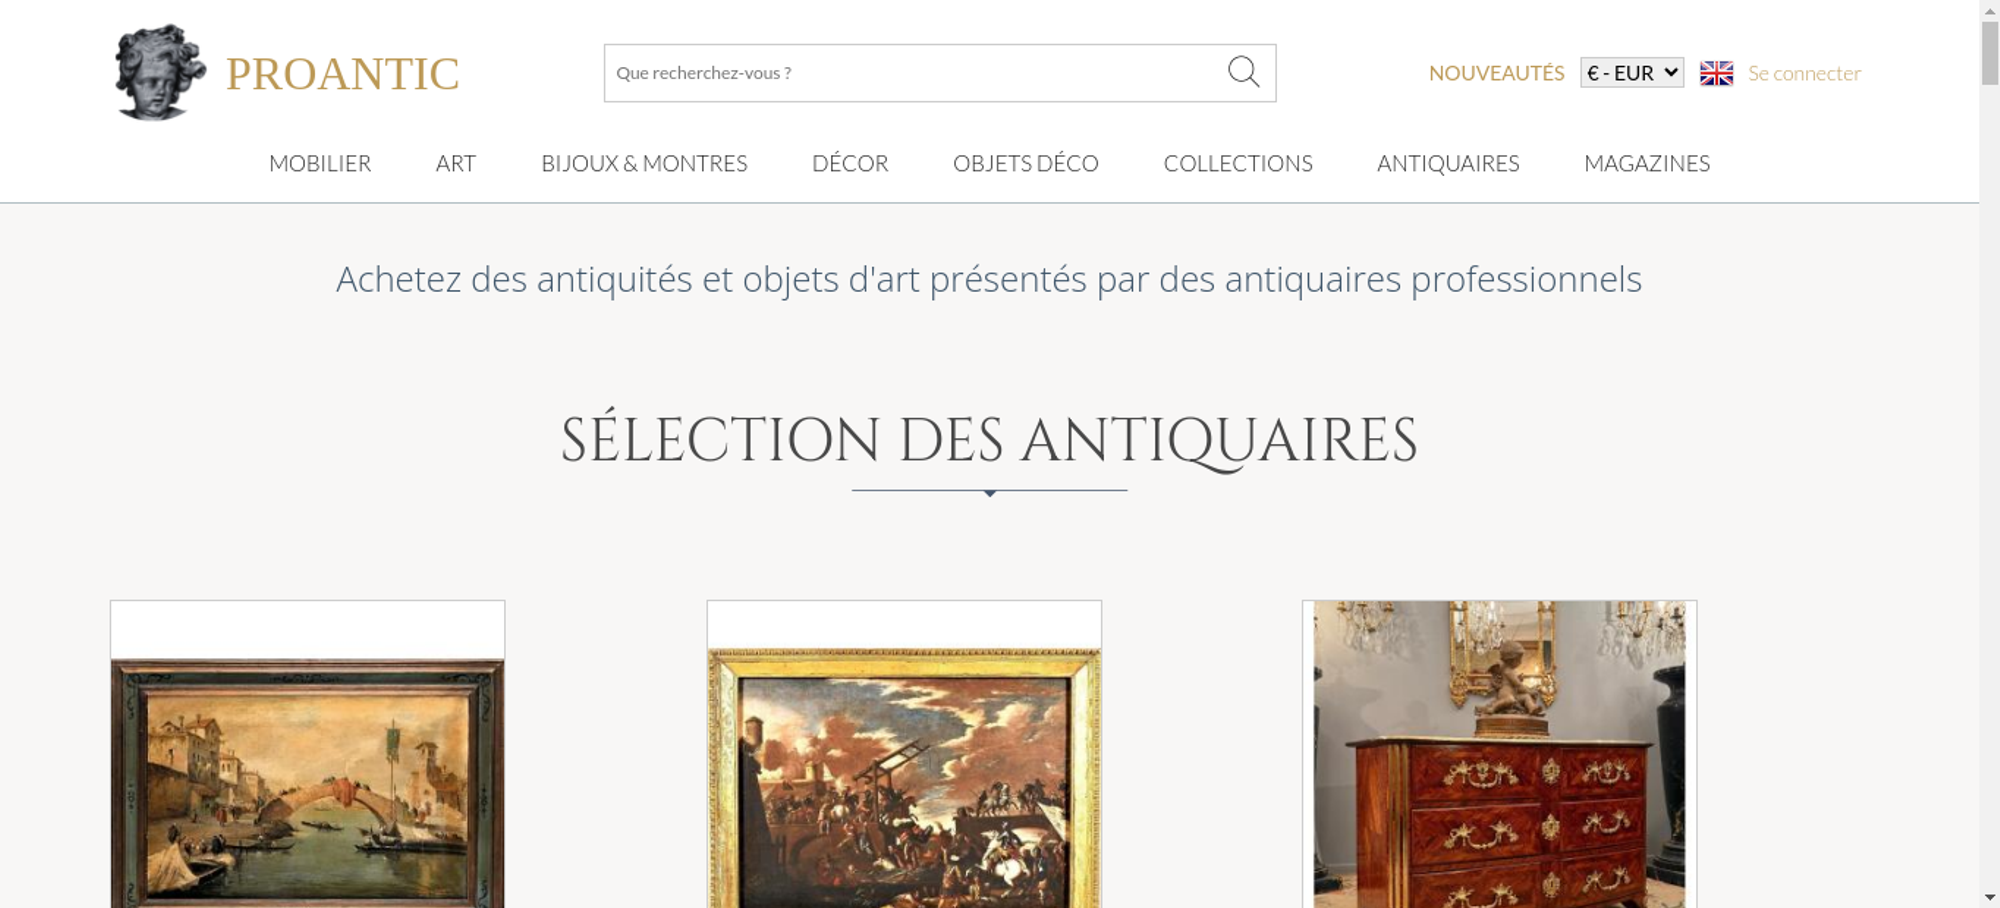Screen dimensions: 2000x908
Task: Open the Objets Déco menu
Action: click(1026, 163)
